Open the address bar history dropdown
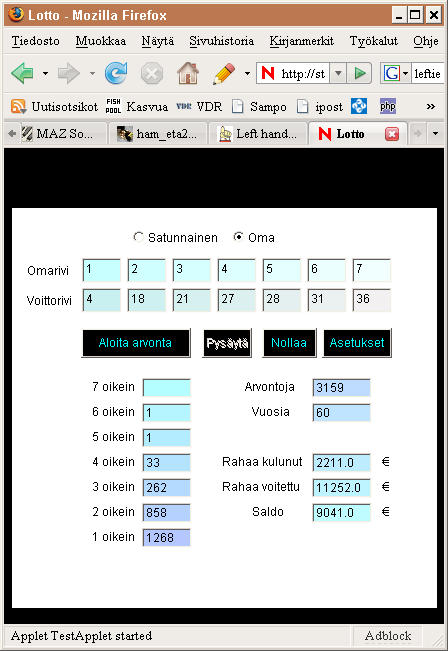The height and width of the screenshot is (651, 448). pyautogui.click(x=338, y=74)
